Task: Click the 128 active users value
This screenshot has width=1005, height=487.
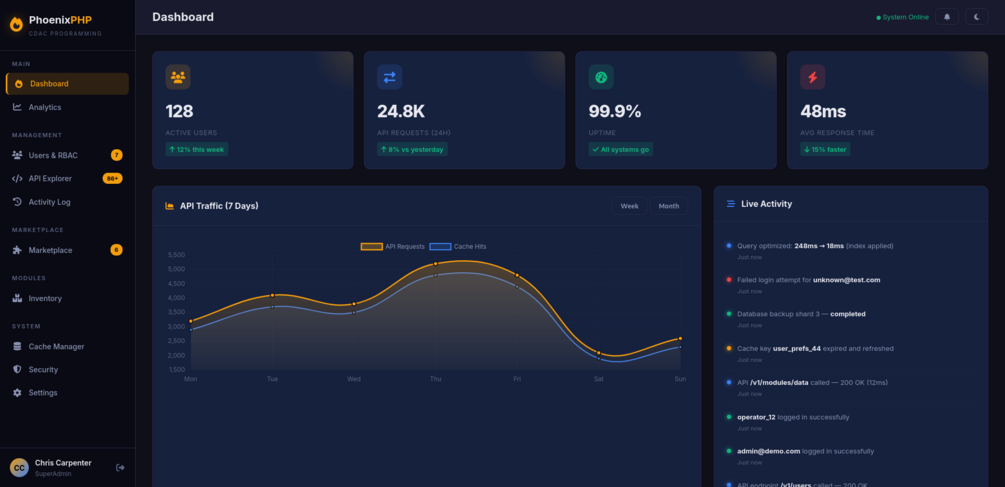Action: (x=179, y=111)
